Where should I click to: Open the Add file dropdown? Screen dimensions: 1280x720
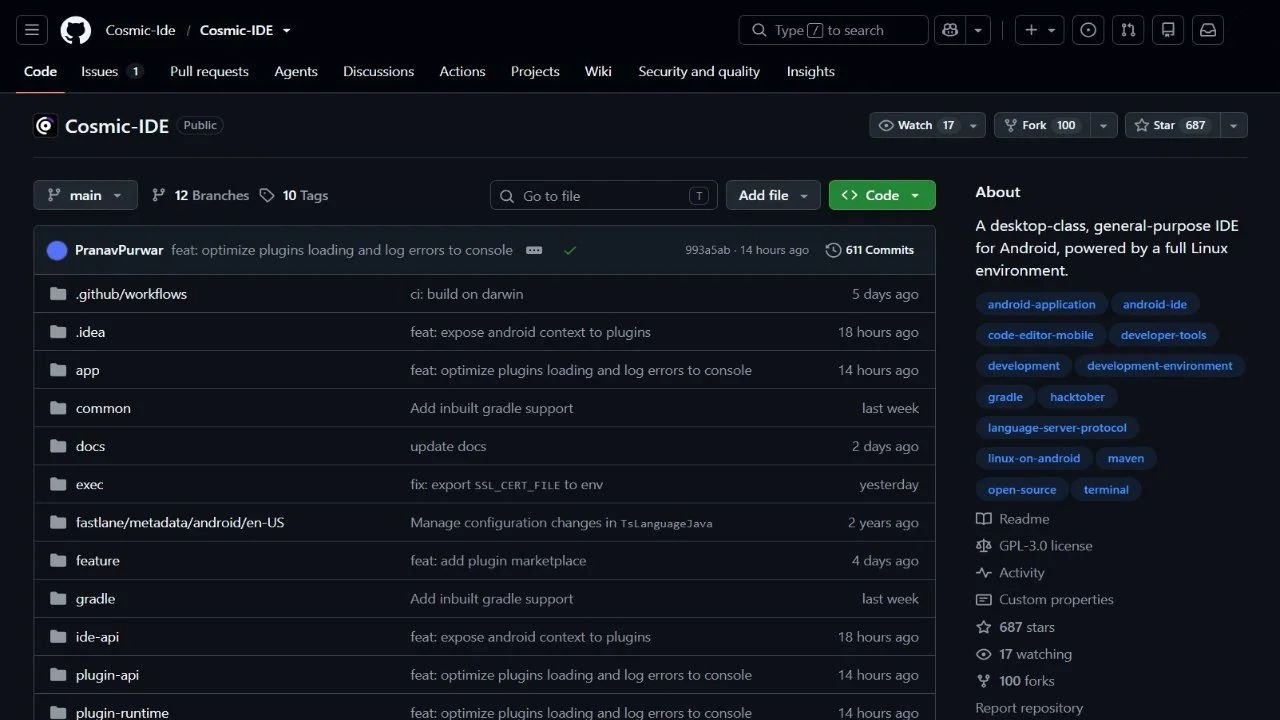pos(774,195)
